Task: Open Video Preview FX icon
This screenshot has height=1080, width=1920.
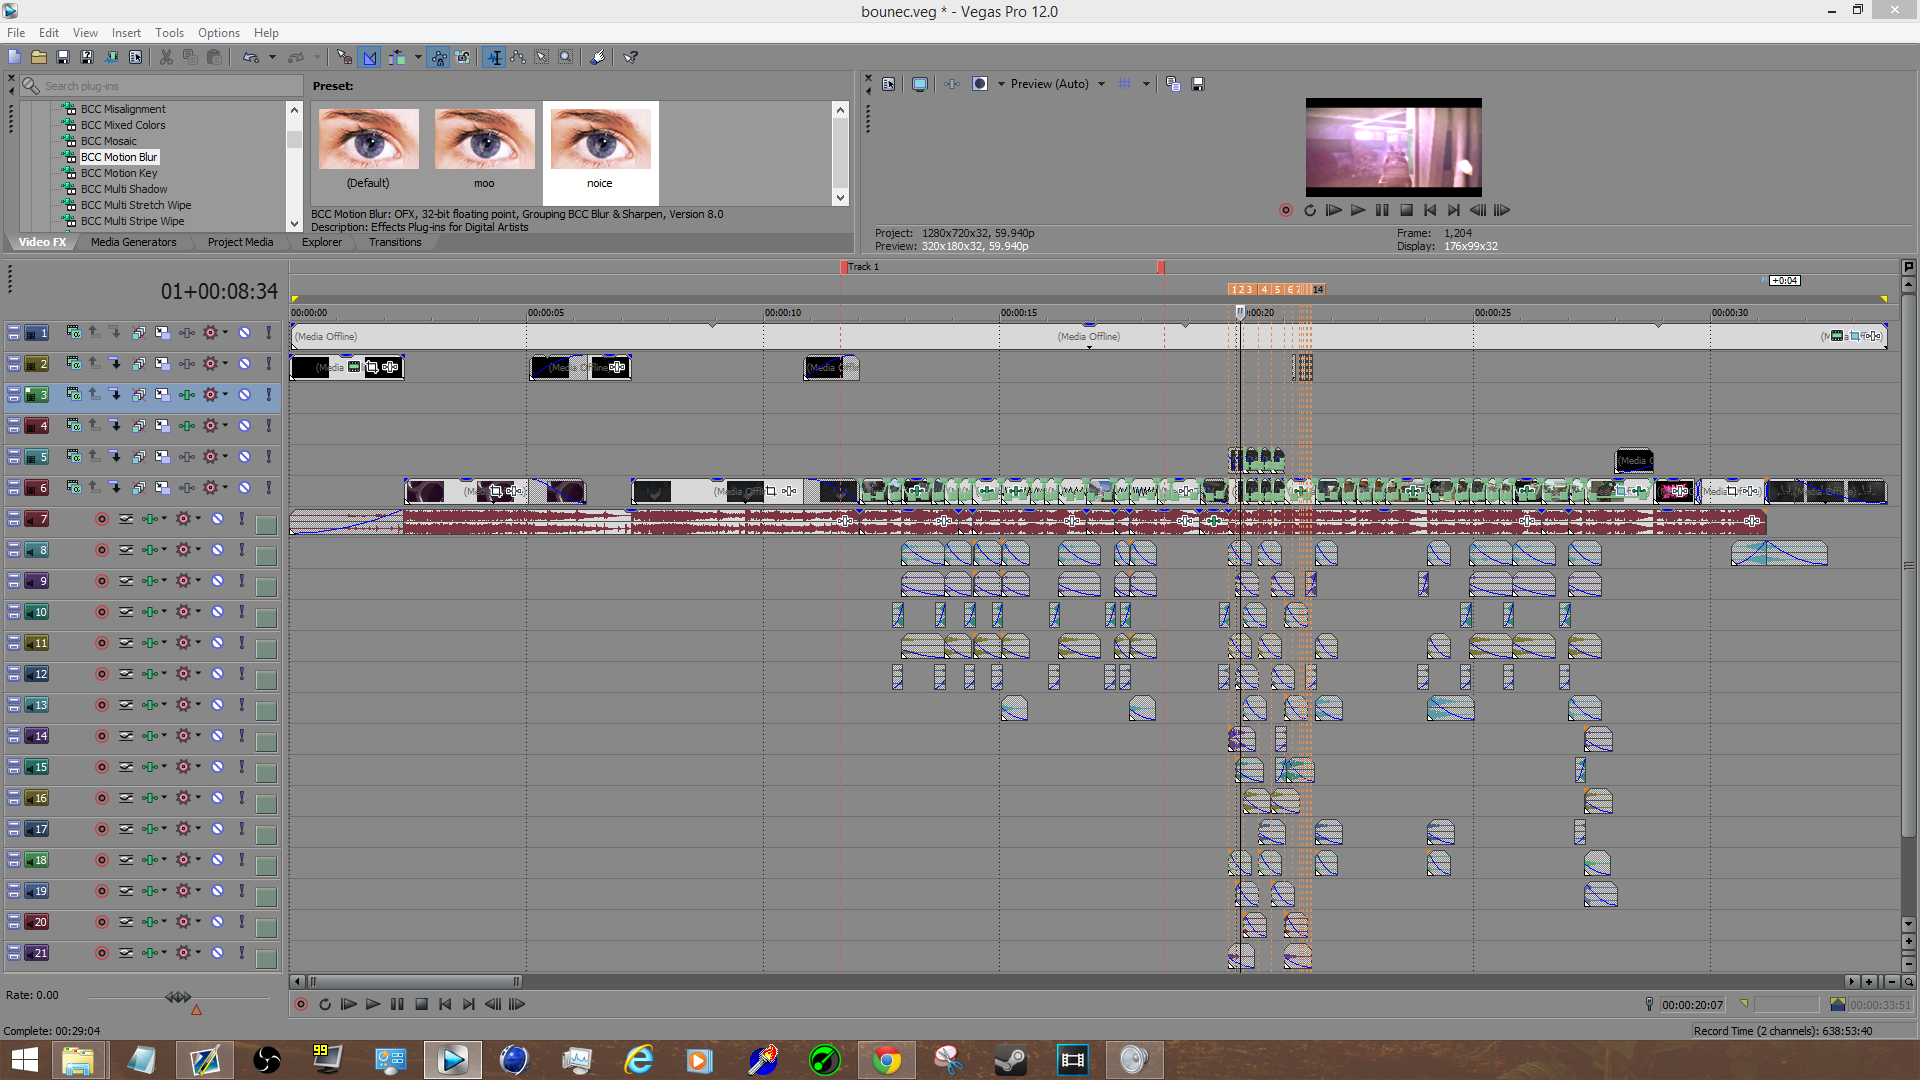Action: [950, 84]
